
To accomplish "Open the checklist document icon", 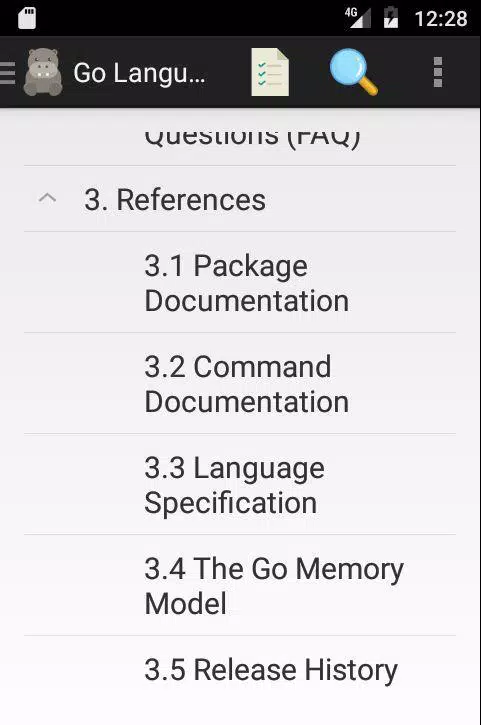I will point(270,72).
